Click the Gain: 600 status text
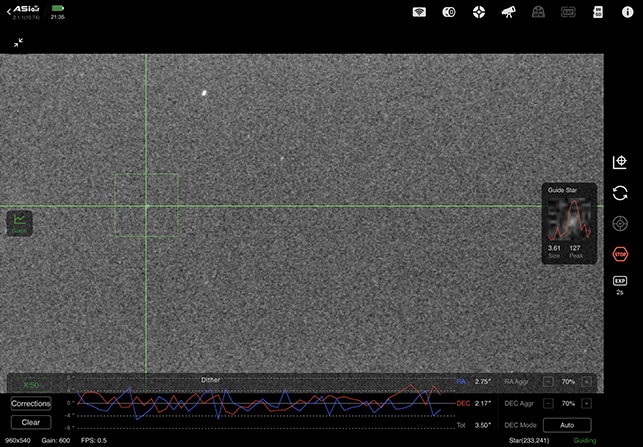 point(56,440)
